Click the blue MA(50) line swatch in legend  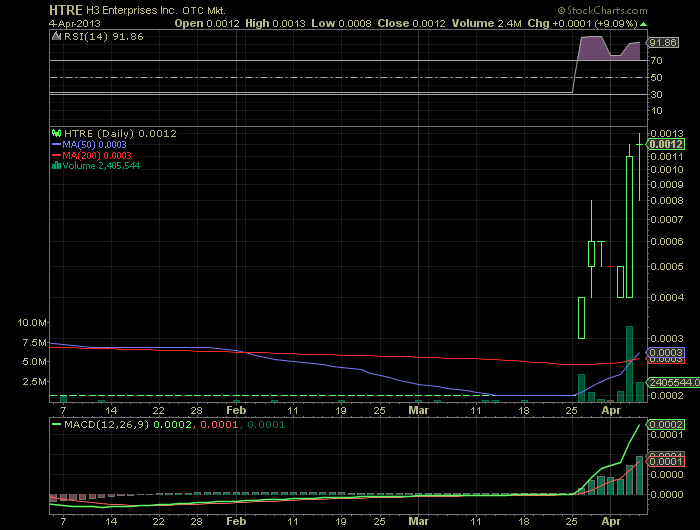click(x=57, y=145)
